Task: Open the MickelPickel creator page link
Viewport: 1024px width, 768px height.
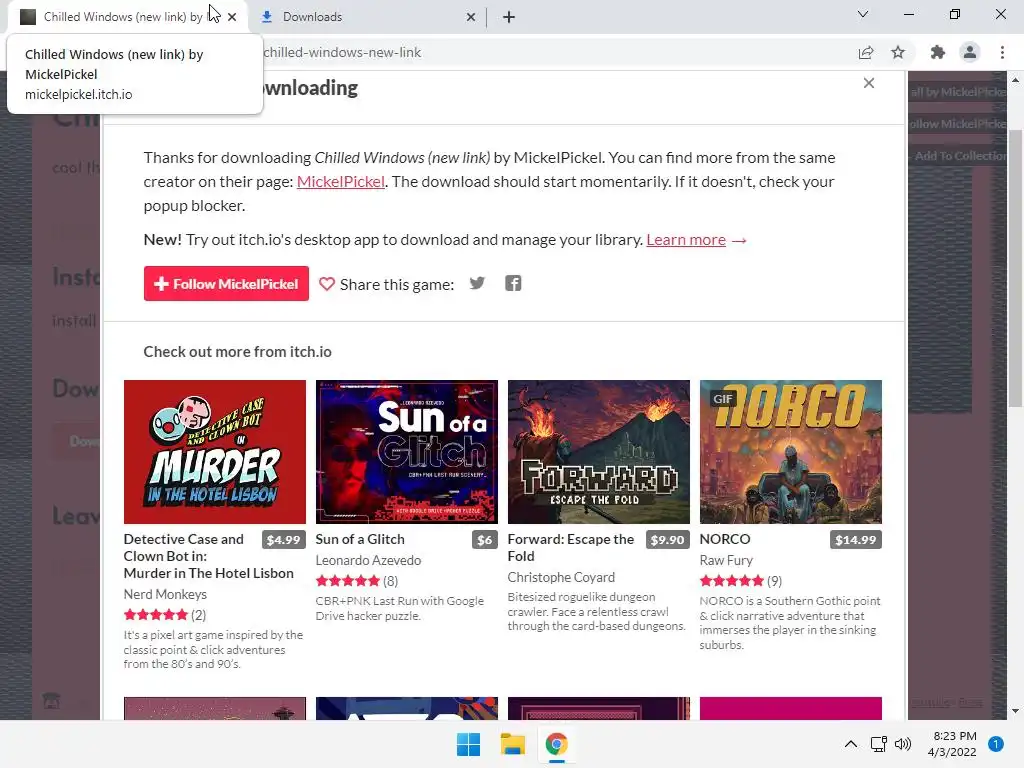Action: coord(340,182)
